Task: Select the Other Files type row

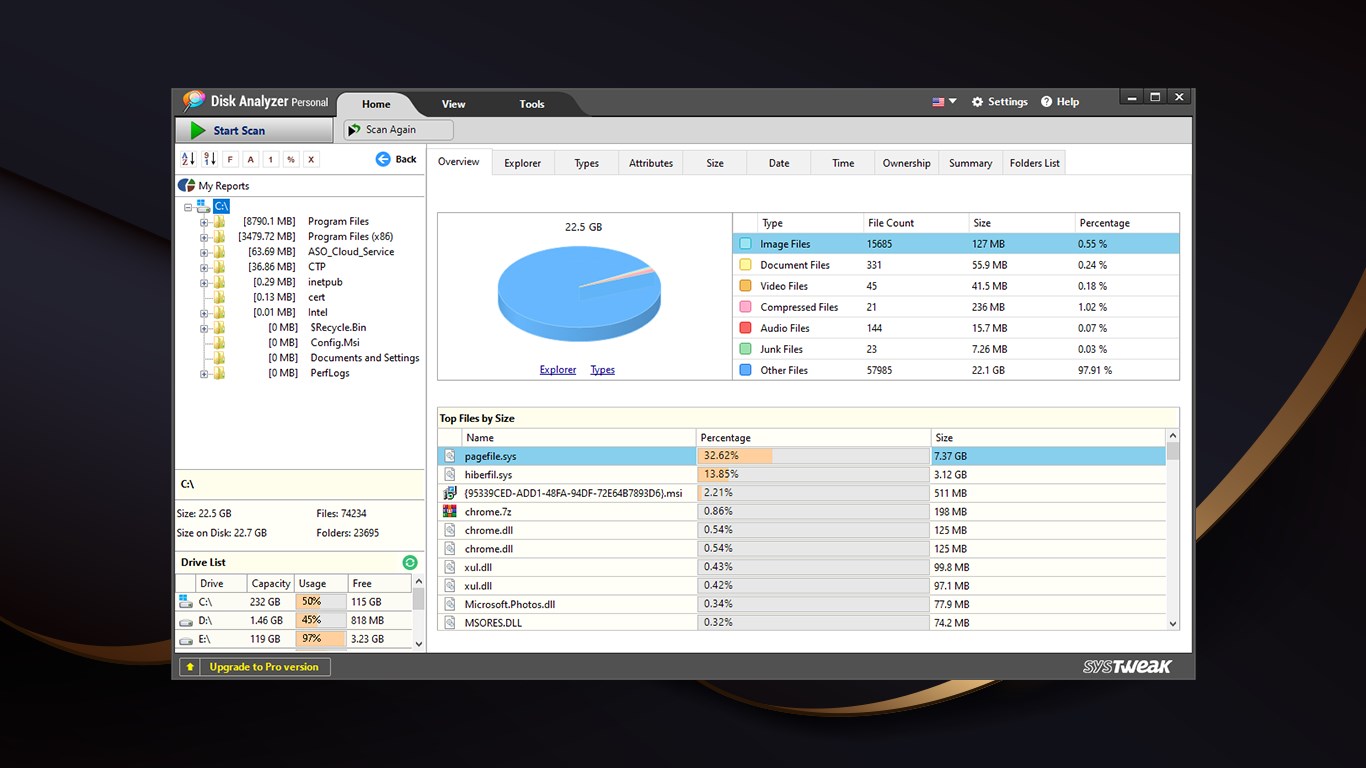Action: pyautogui.click(x=956, y=370)
